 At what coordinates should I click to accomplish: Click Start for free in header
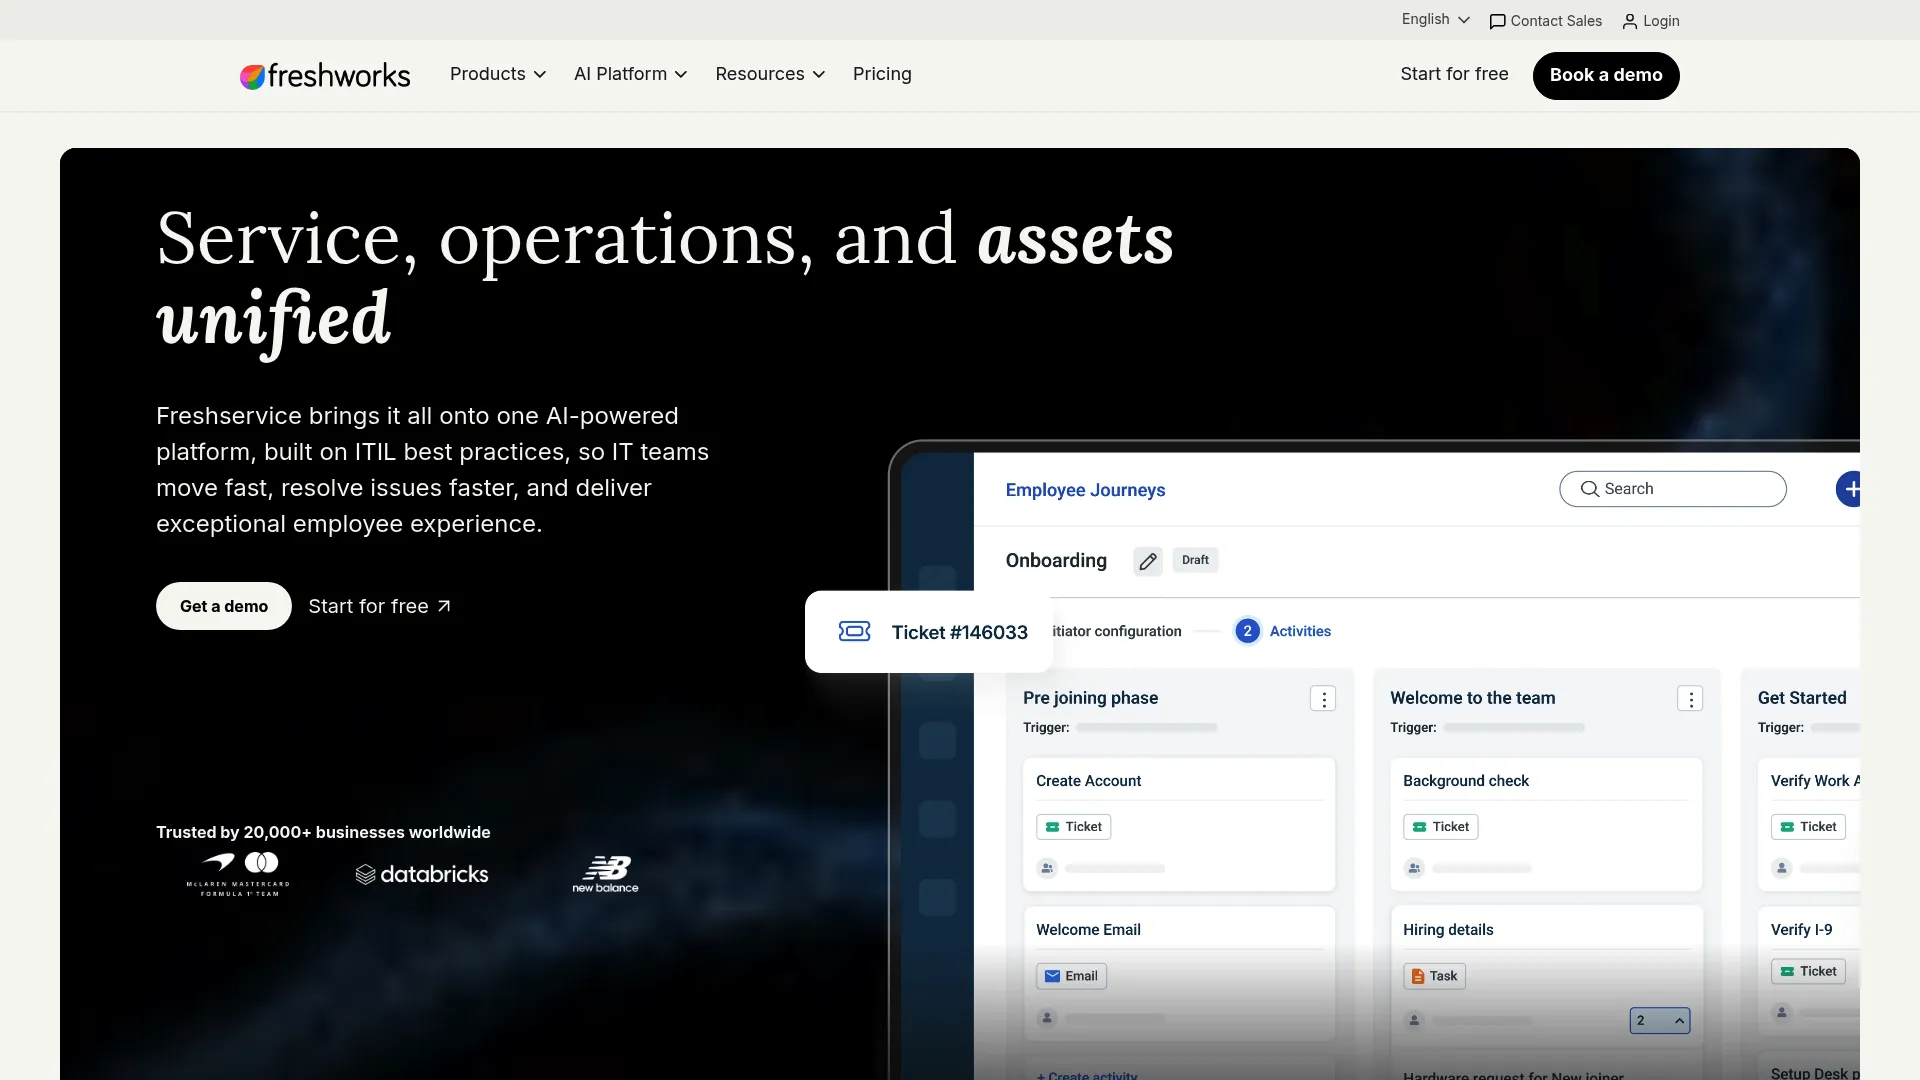pos(1454,74)
